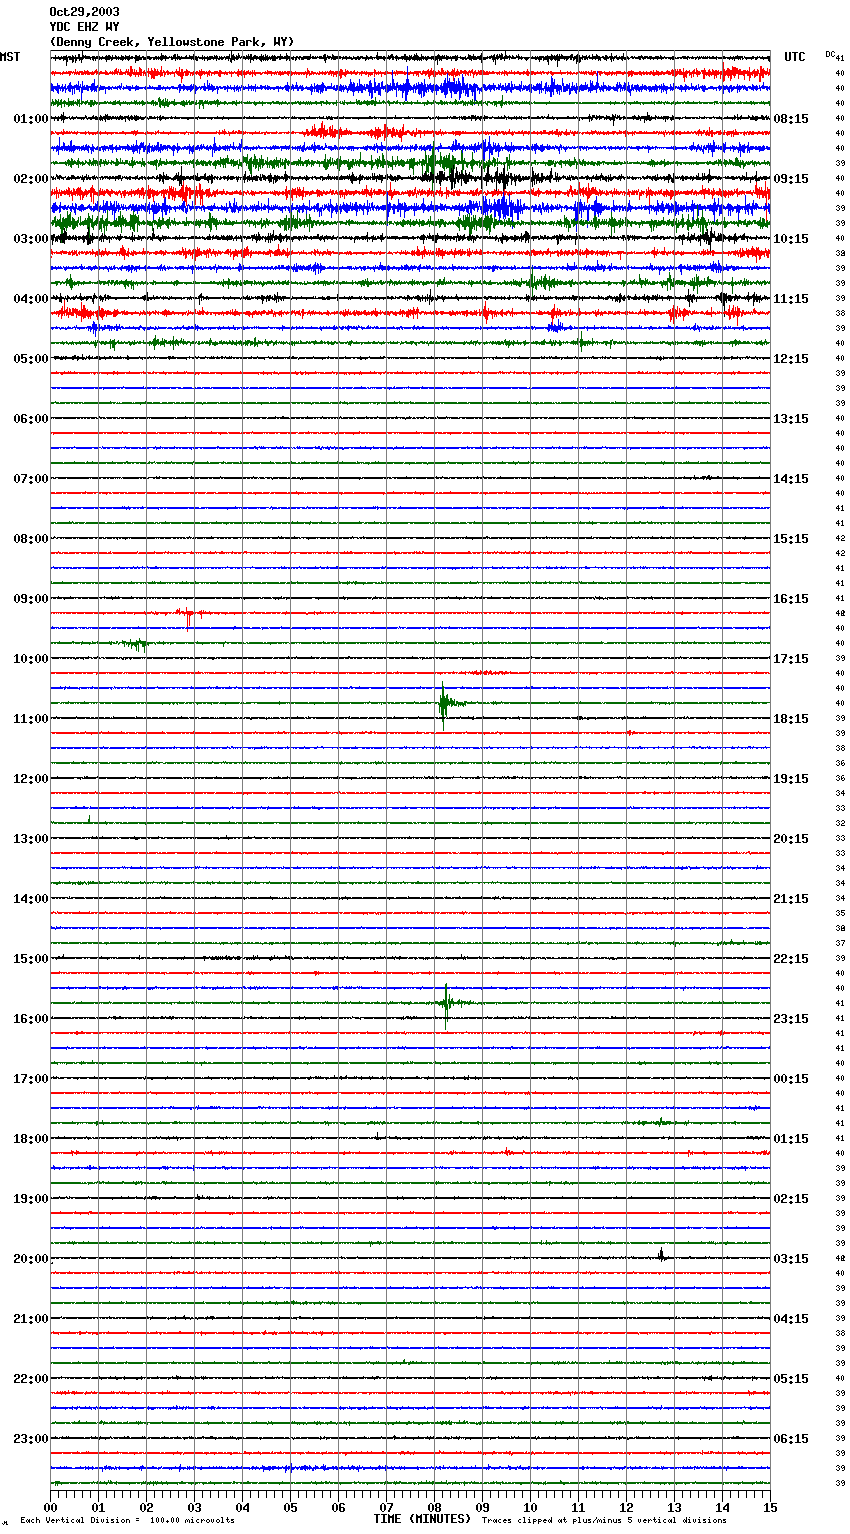This screenshot has width=850, height=1534.
Task: Select the 16:00 MST time label
Action: click(30, 1019)
